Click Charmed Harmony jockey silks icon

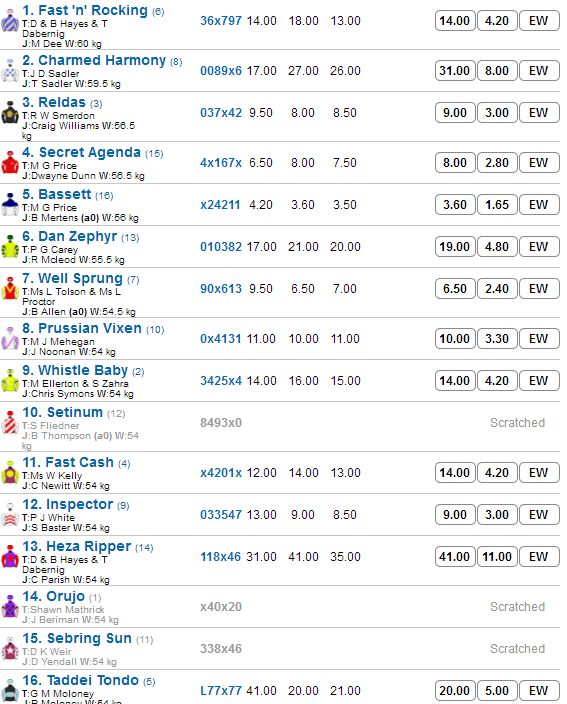(x=10, y=71)
